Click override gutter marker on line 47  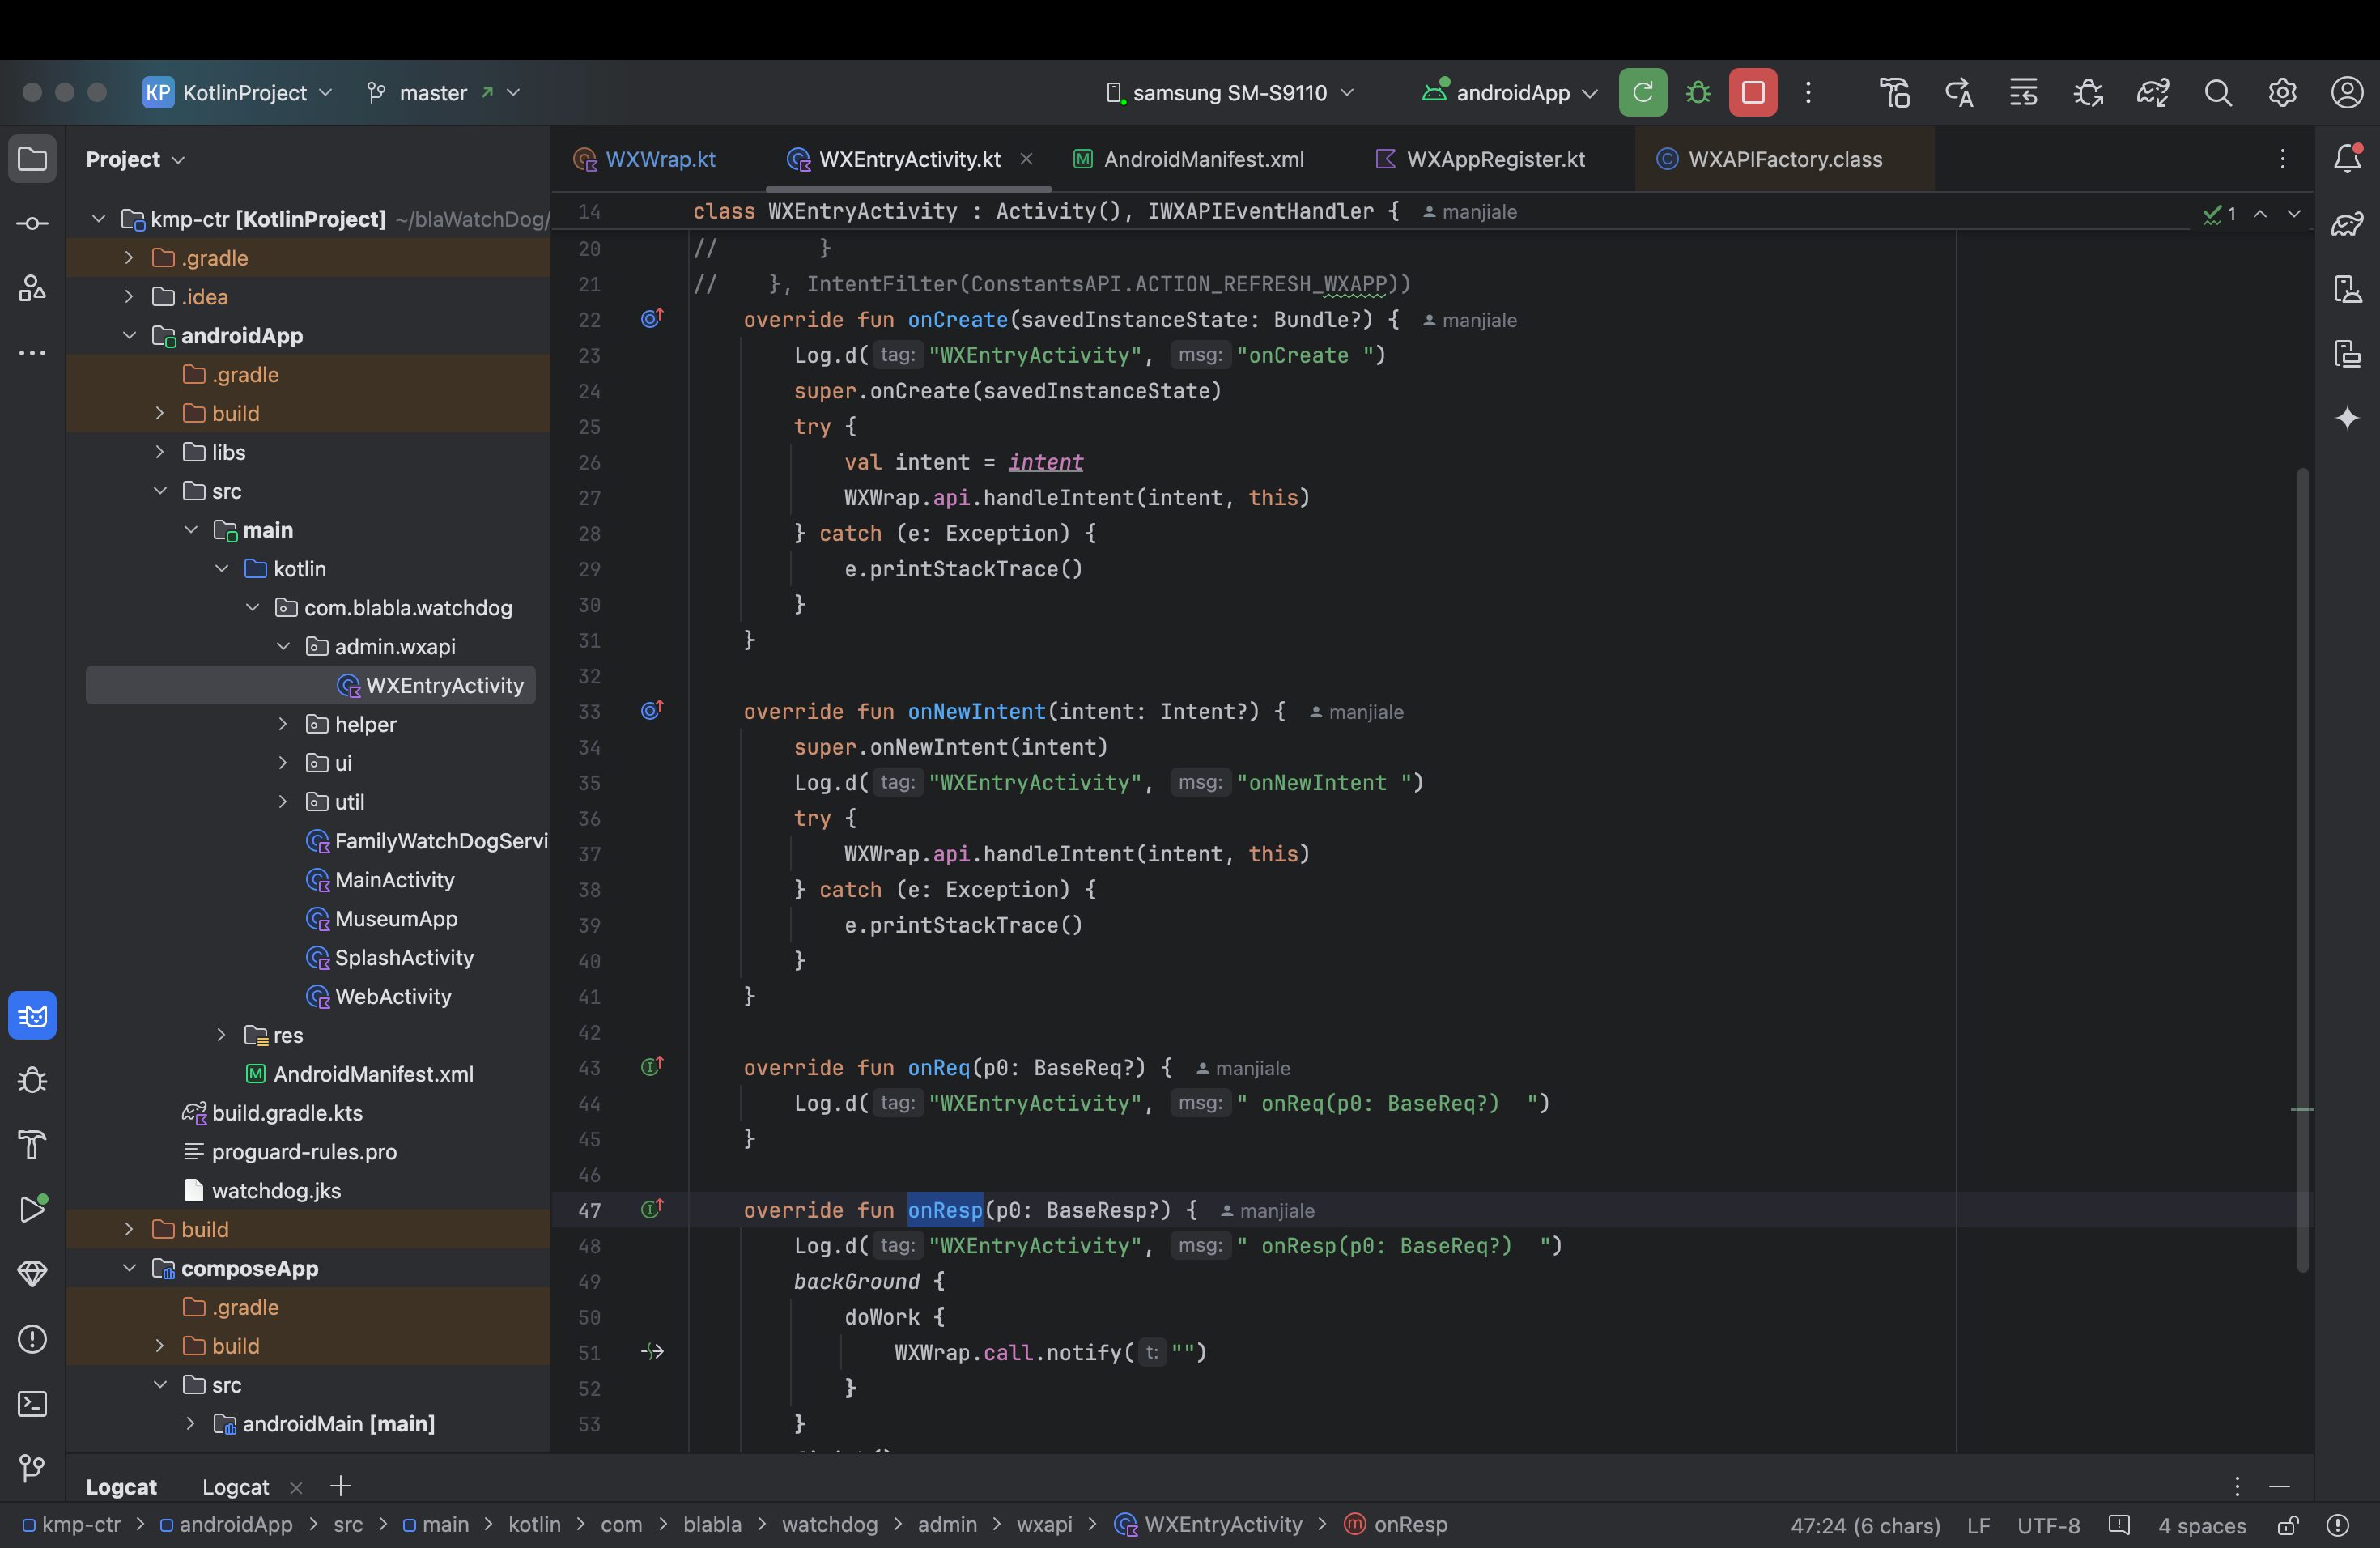click(x=652, y=1210)
